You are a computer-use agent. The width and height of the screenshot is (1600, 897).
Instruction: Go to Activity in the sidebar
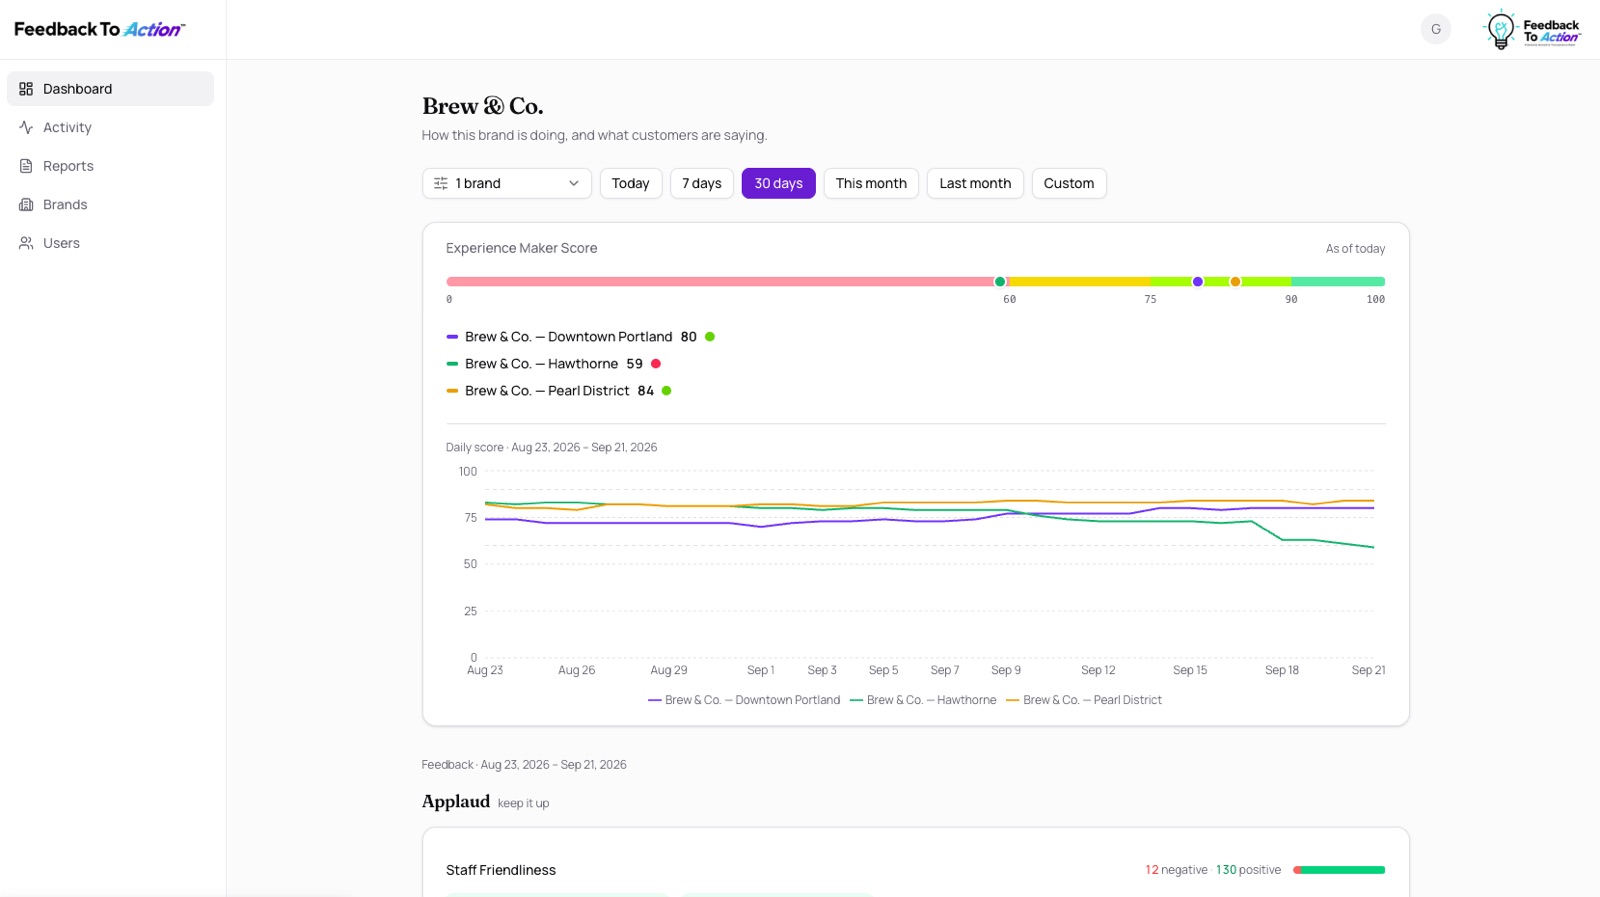point(110,127)
